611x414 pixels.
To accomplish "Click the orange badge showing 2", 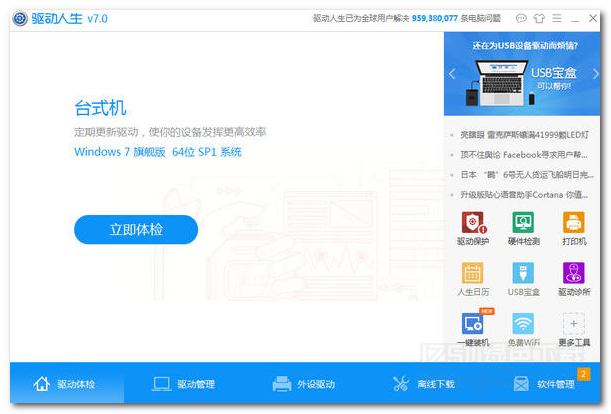I will click(x=583, y=374).
